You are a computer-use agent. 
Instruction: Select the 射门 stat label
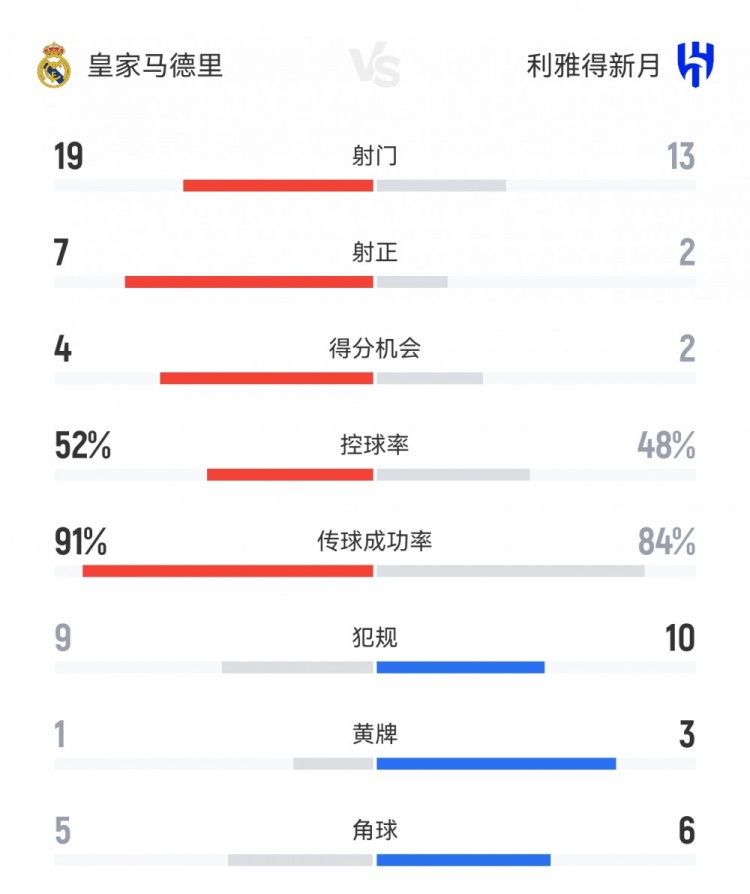point(375,156)
